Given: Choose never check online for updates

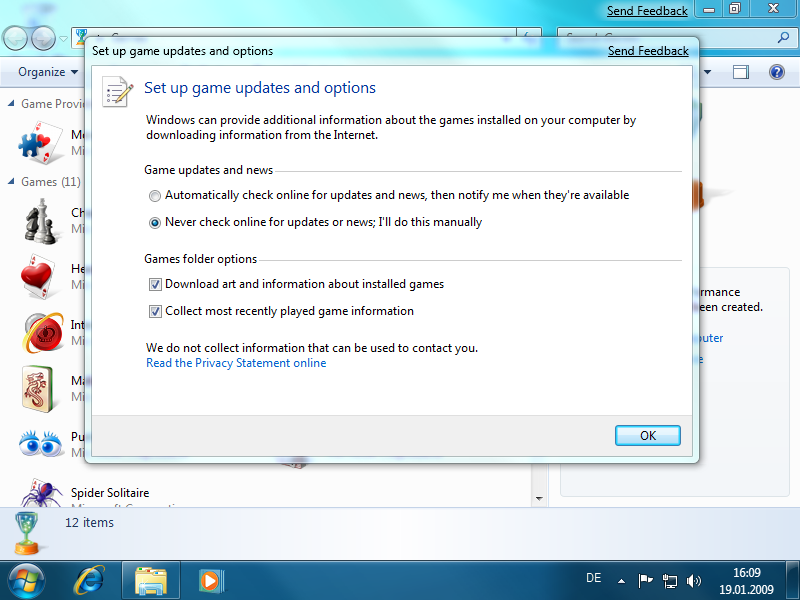Looking at the screenshot, I should pos(155,223).
